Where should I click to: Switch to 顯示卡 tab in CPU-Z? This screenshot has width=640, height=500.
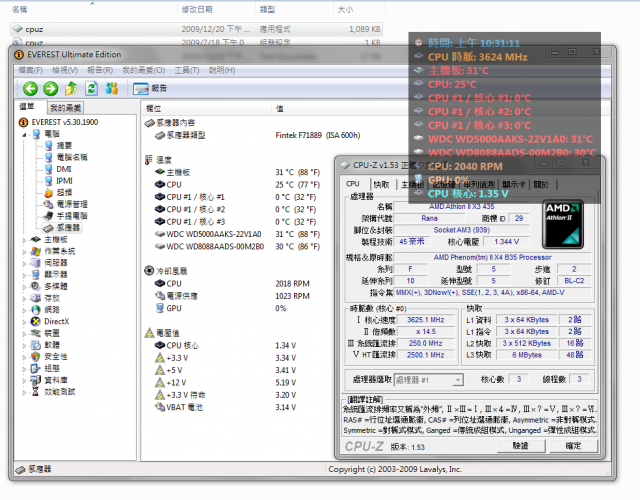click(x=514, y=185)
